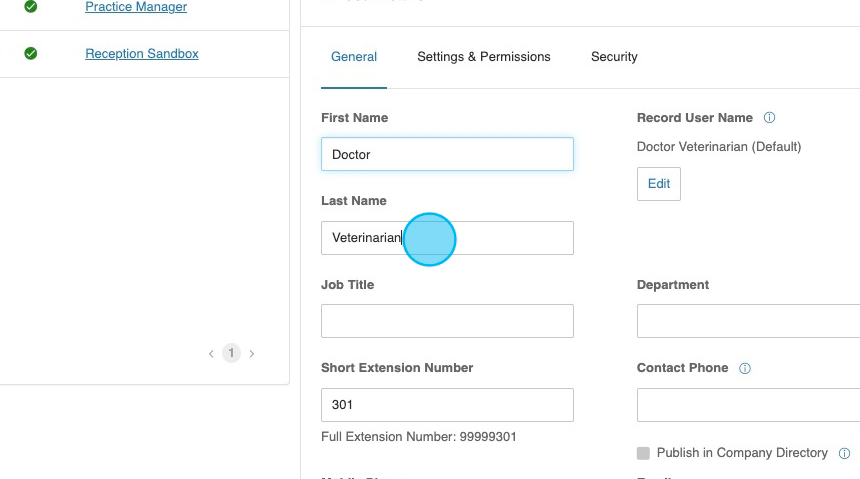
Task: Switch to the Security tab
Action: click(614, 57)
